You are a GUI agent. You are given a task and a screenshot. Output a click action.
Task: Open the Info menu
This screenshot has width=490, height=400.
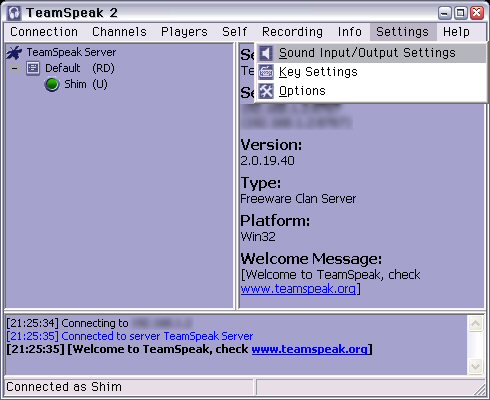click(350, 32)
